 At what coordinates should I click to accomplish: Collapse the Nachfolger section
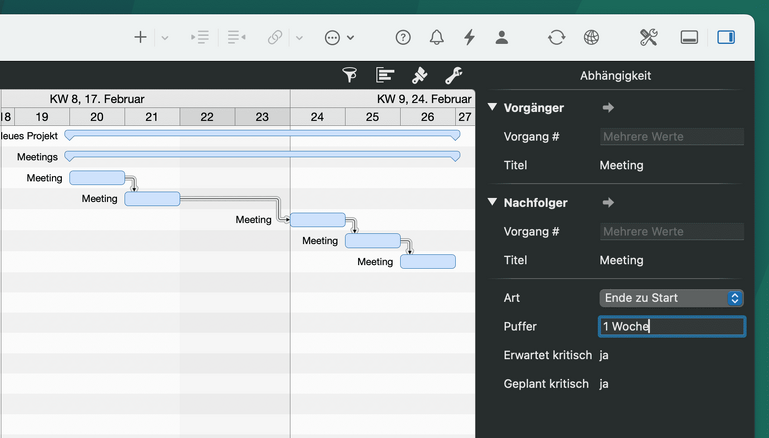[492, 202]
